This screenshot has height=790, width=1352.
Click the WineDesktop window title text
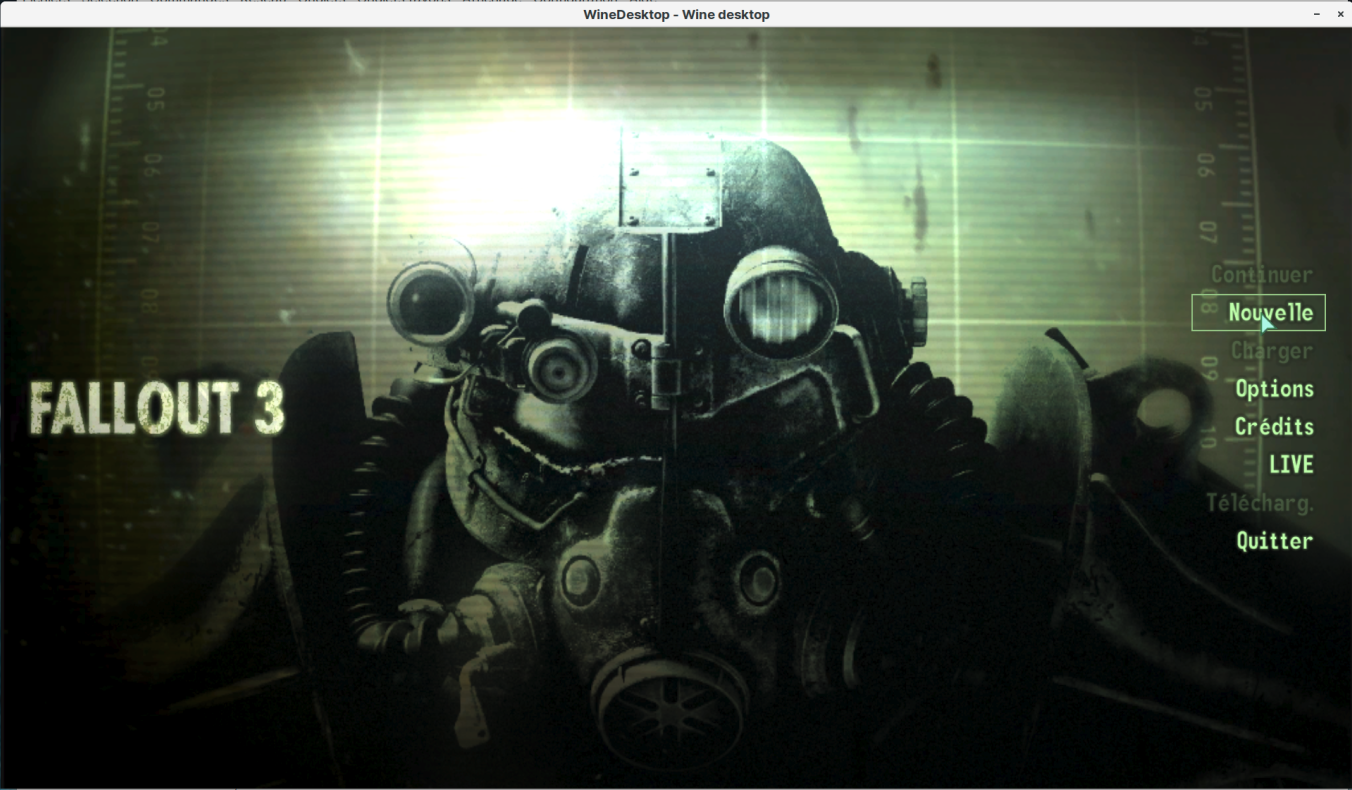click(676, 14)
